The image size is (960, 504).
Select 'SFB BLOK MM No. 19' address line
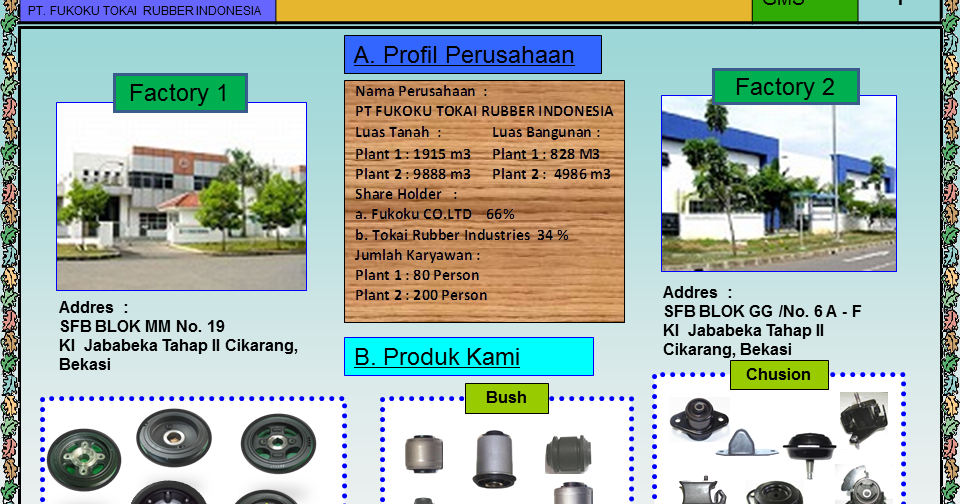pos(142,326)
